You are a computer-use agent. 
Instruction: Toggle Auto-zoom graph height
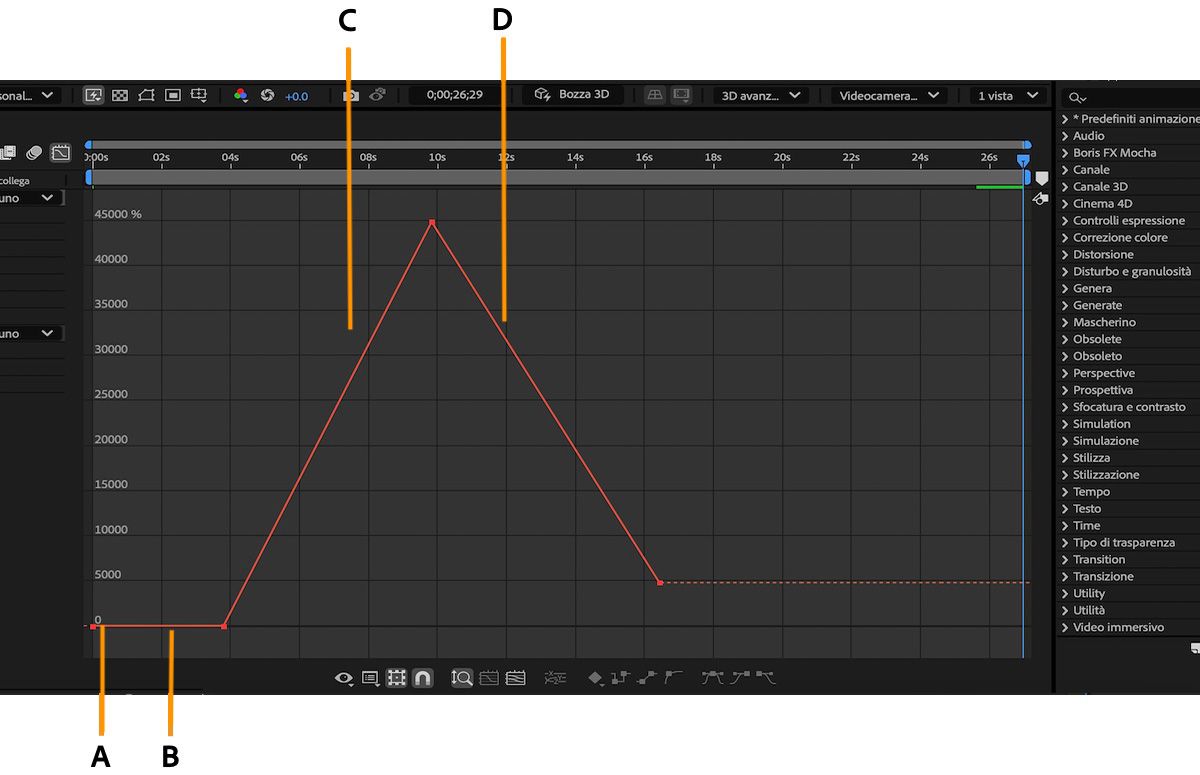pos(461,677)
